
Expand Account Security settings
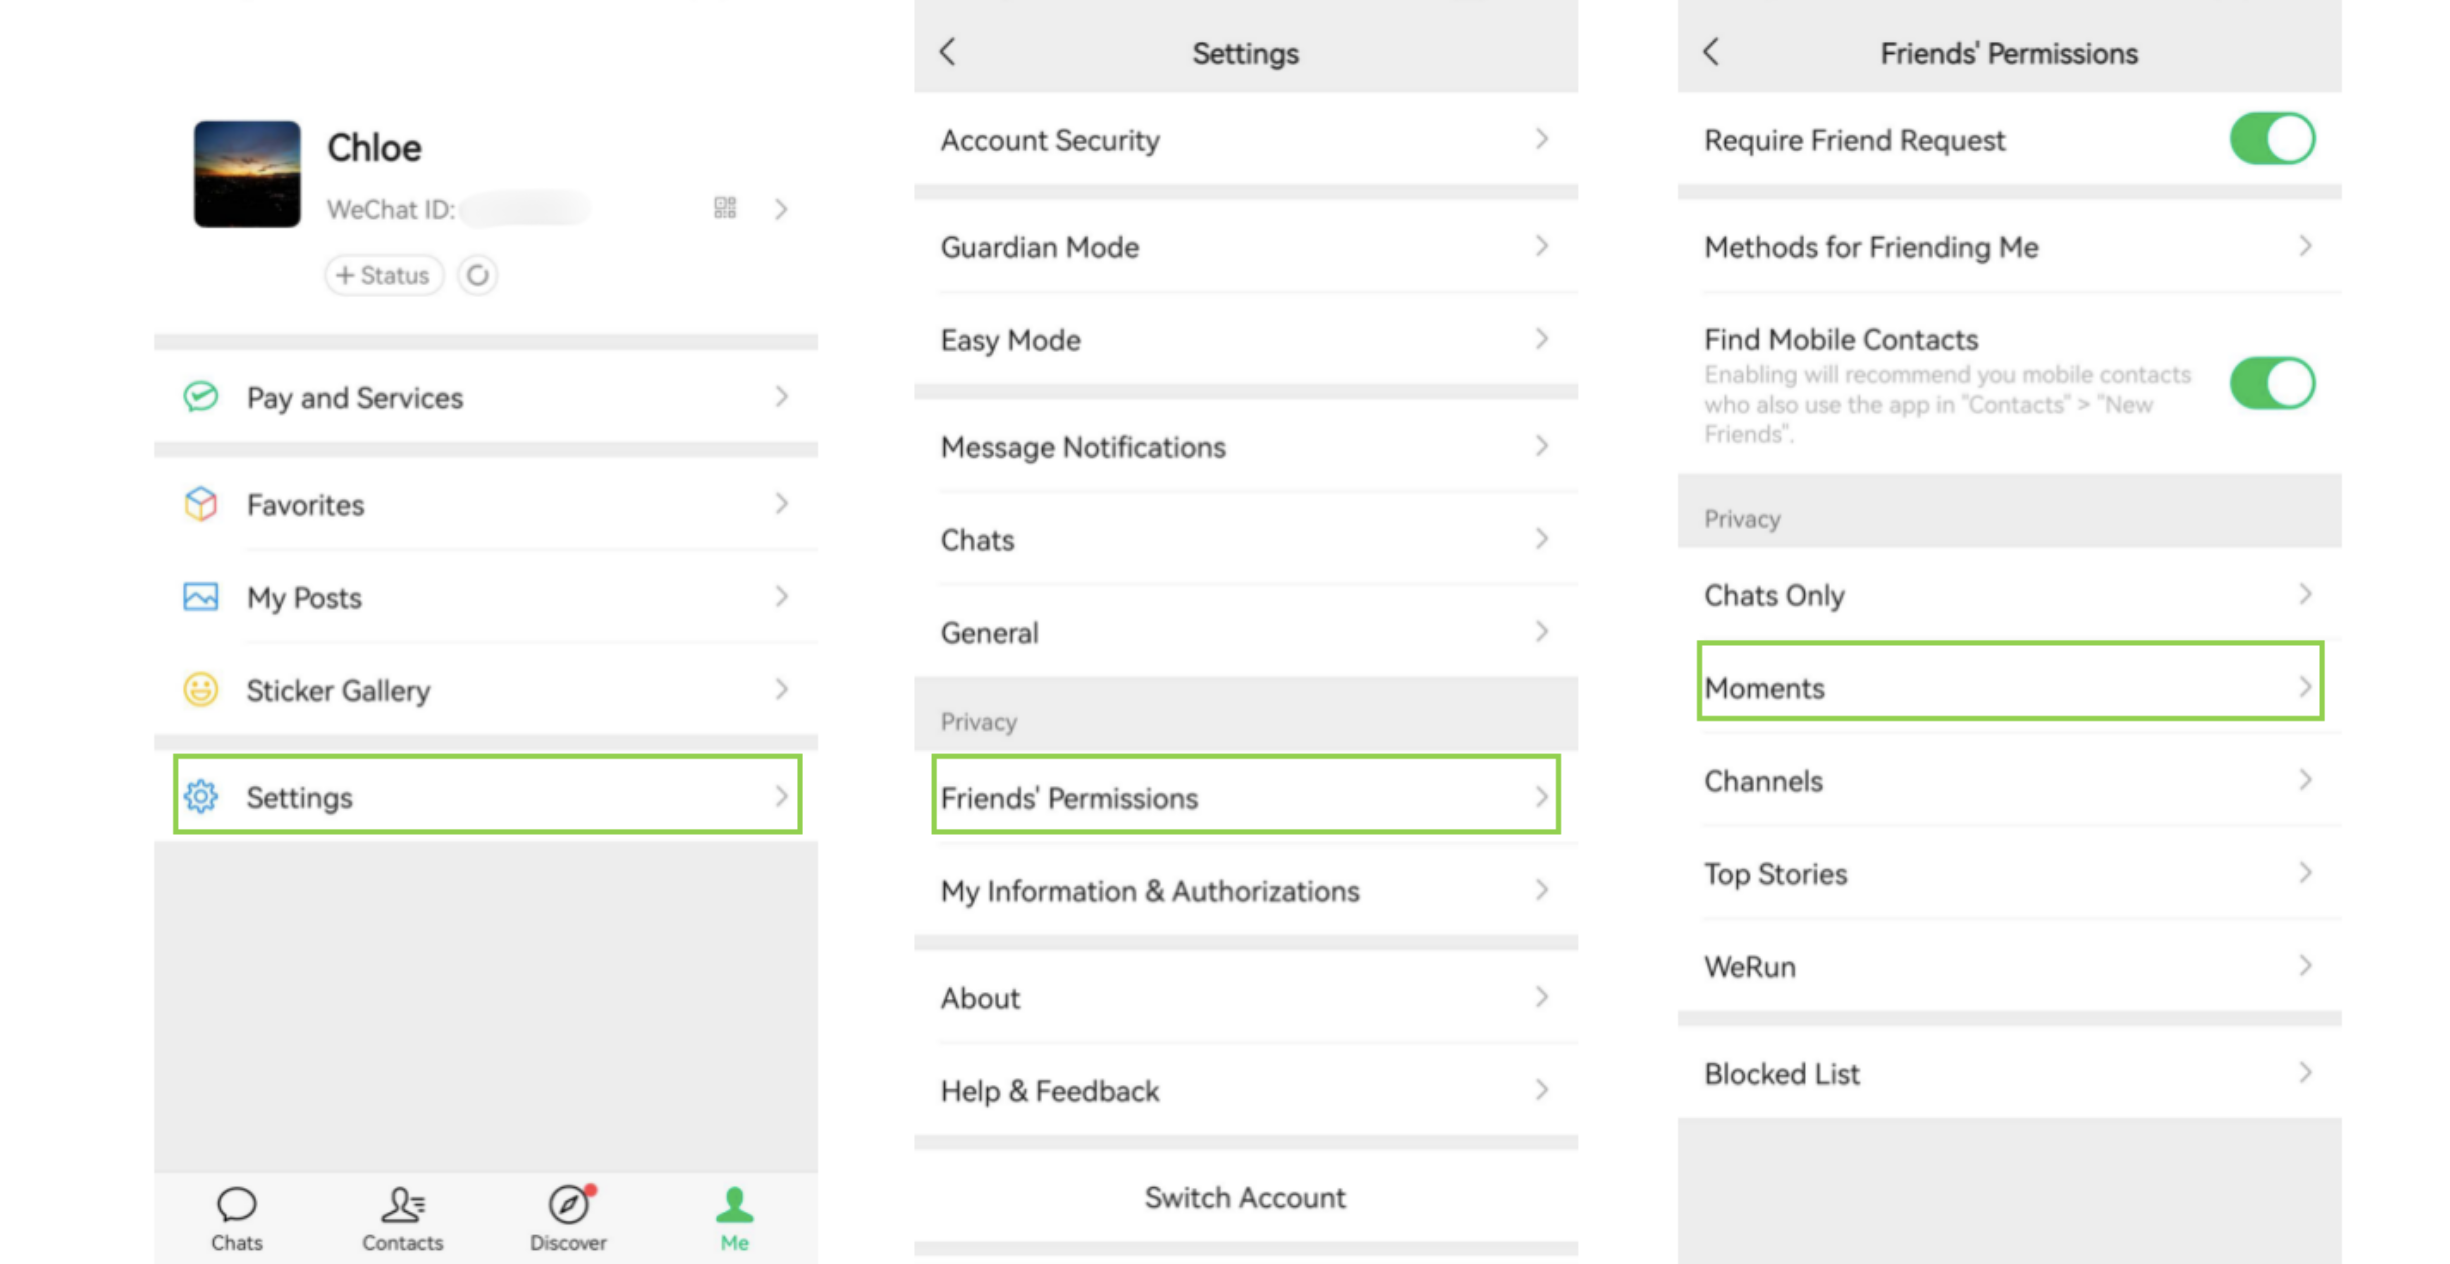pyautogui.click(x=1245, y=140)
